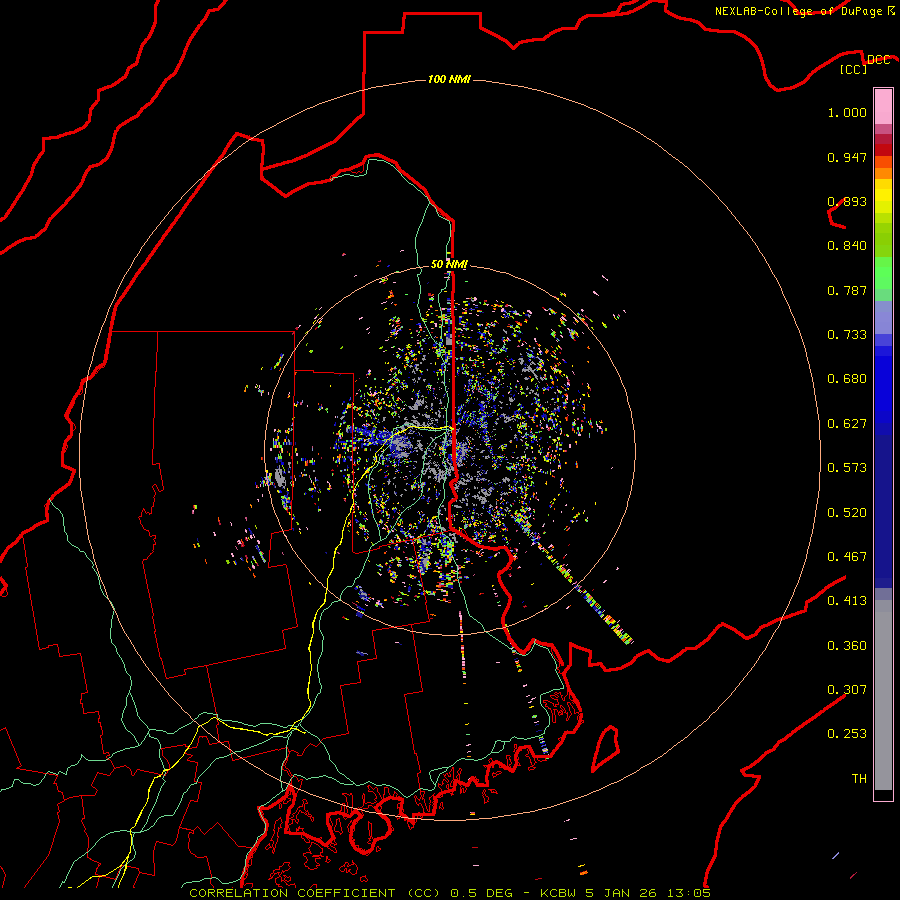Select the 0.840 scale label
Screen dimensions: 900x900
tap(847, 246)
